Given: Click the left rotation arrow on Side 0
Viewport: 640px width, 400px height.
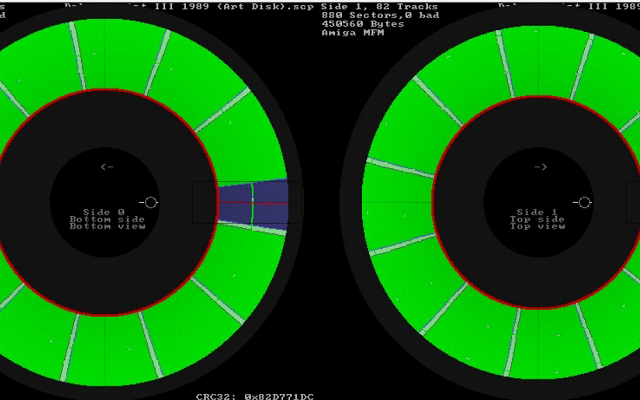Looking at the screenshot, I should (x=107, y=167).
